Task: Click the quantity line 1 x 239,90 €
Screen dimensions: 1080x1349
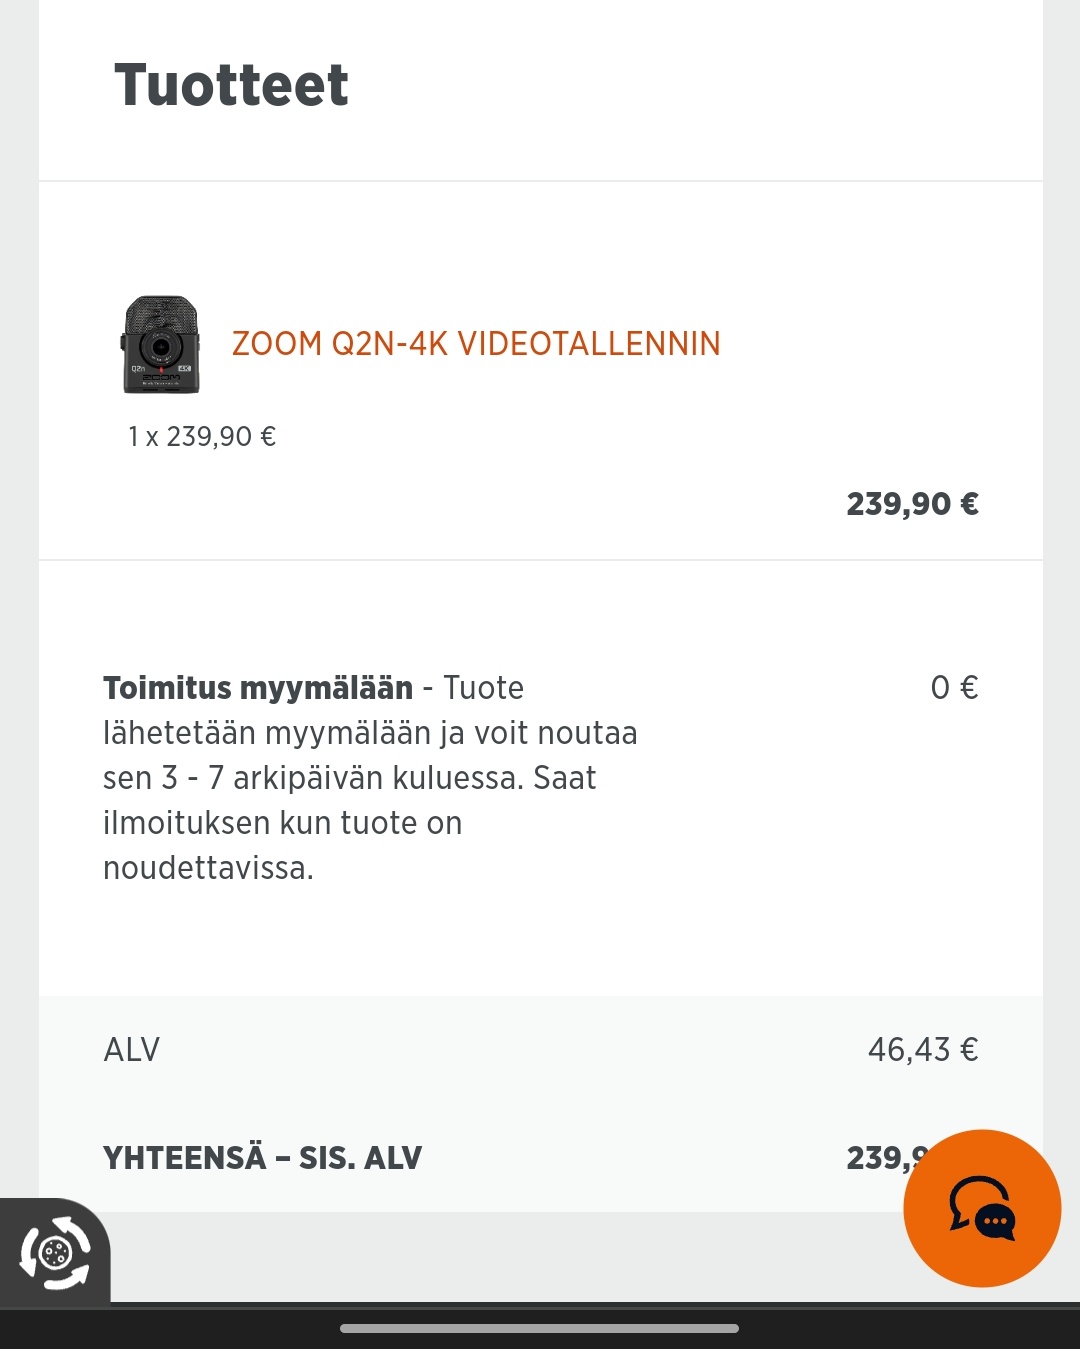Action: tap(202, 437)
